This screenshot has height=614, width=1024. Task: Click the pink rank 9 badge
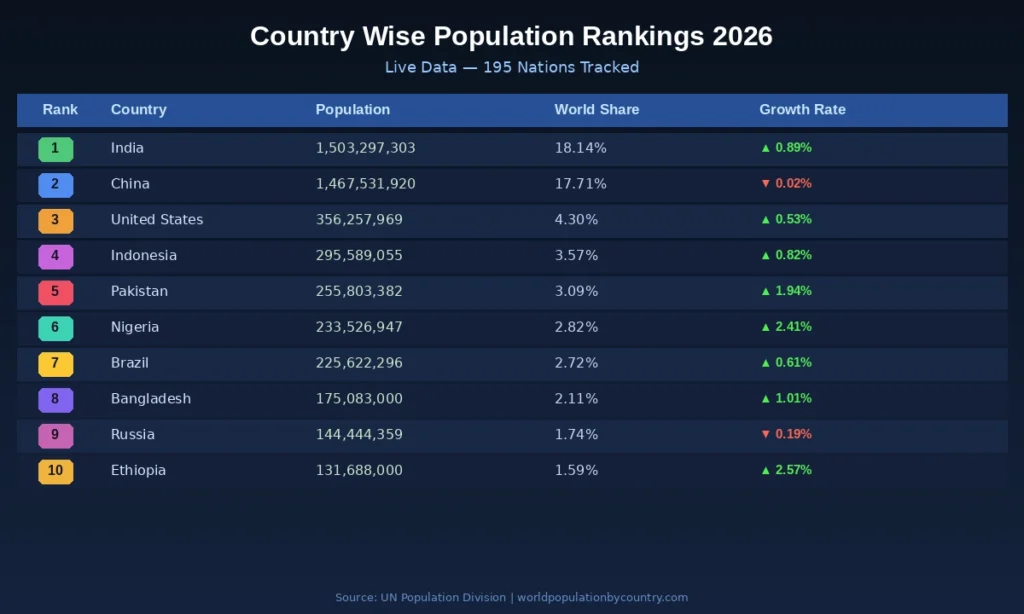(55, 436)
